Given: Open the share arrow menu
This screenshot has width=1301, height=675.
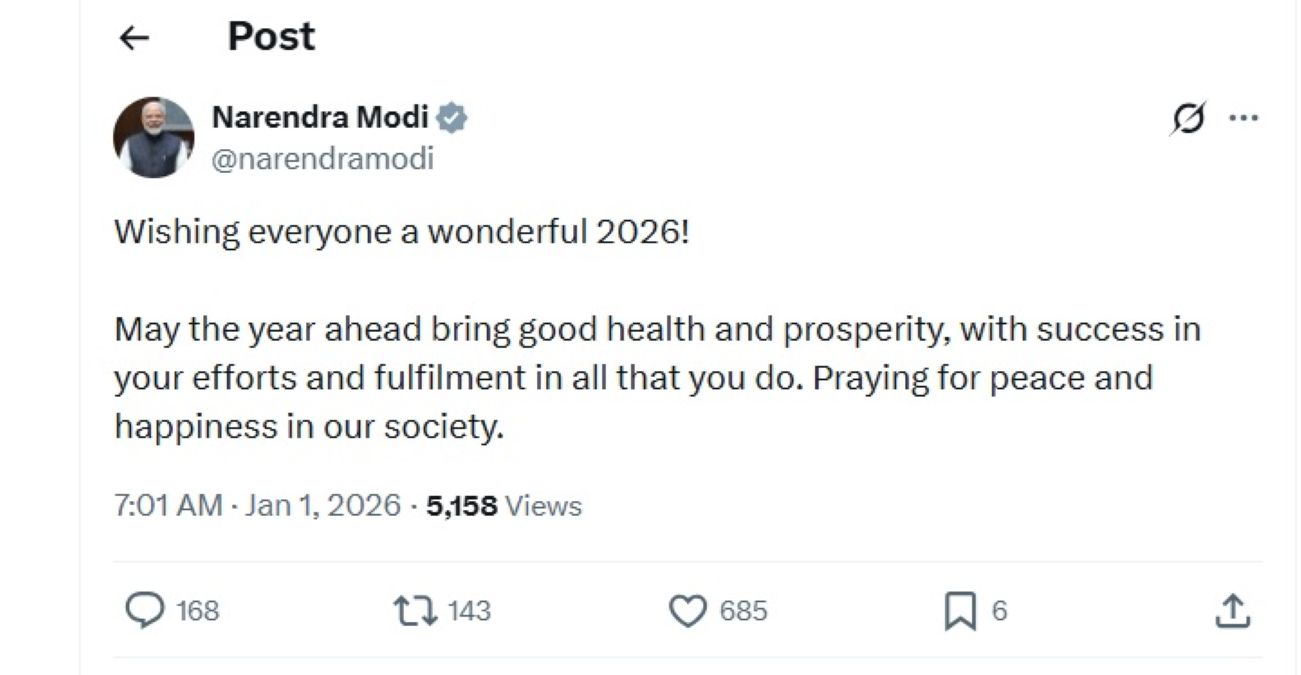Looking at the screenshot, I should click(x=1232, y=610).
